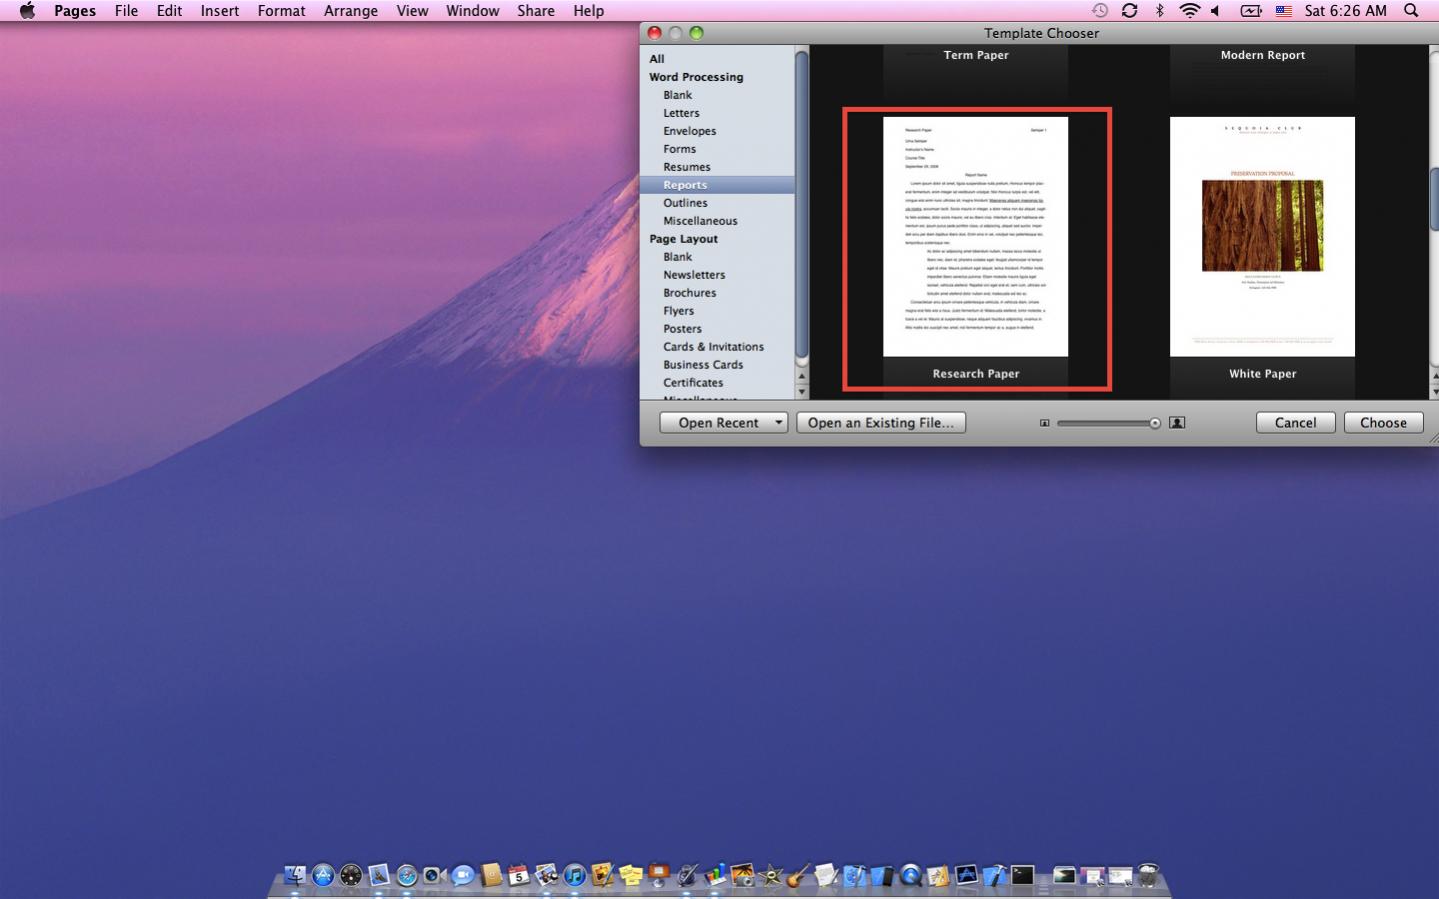Select Blank under Word Processing
Viewport: 1439px width, 899px height.
point(677,95)
